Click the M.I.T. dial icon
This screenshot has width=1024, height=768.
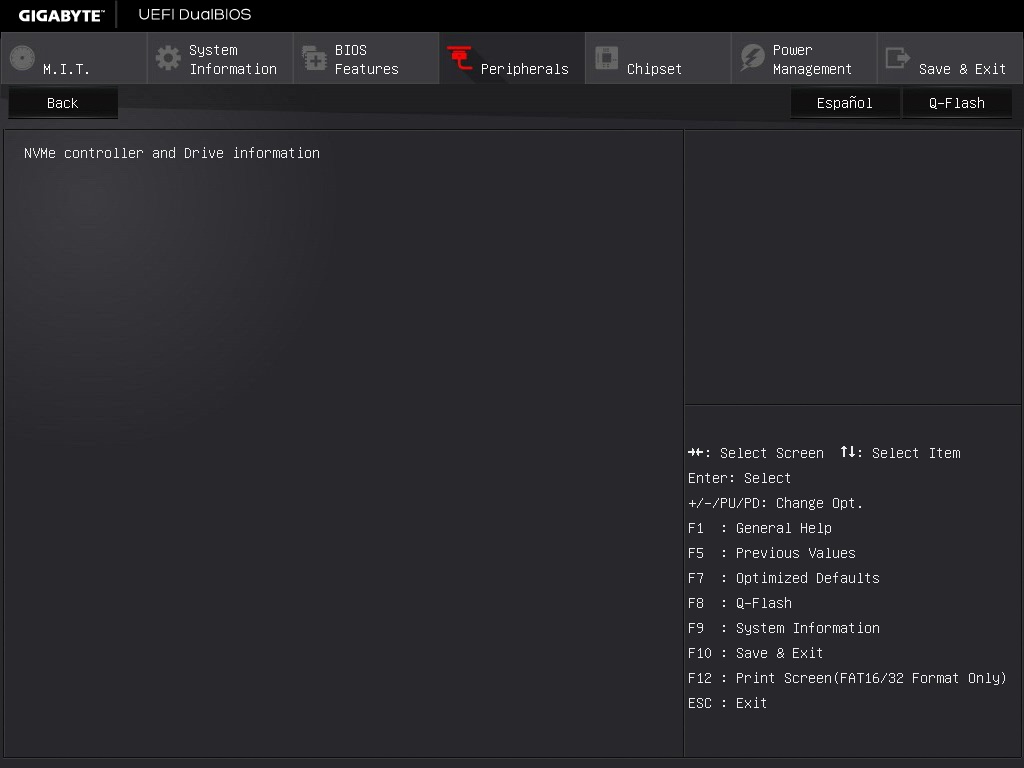[x=22, y=58]
